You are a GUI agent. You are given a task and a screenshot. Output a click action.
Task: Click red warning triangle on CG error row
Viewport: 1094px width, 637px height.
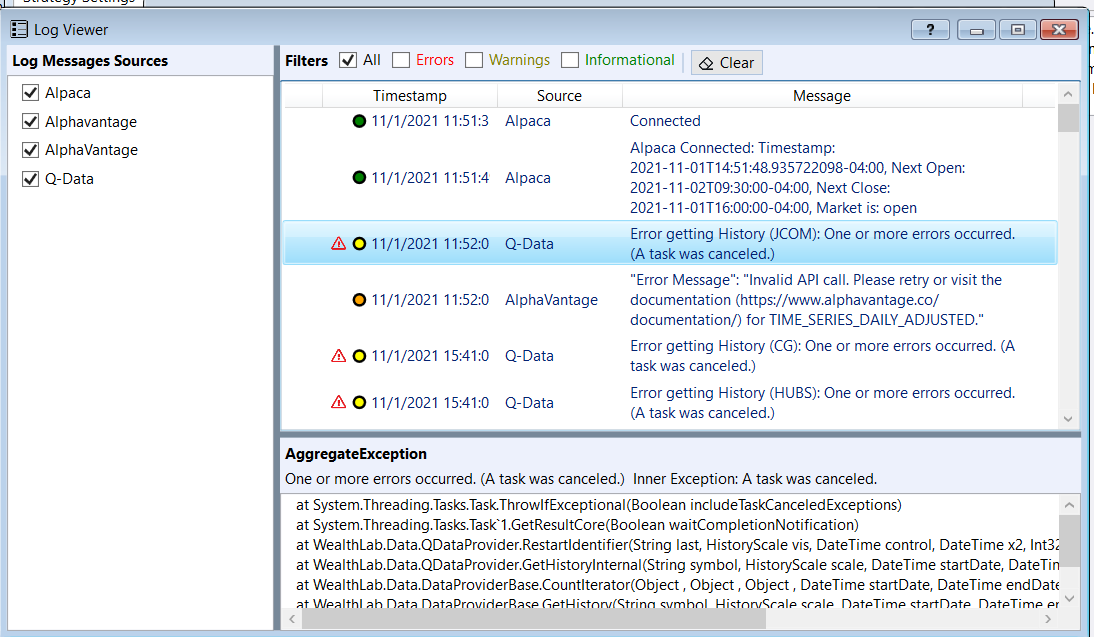[x=338, y=356]
